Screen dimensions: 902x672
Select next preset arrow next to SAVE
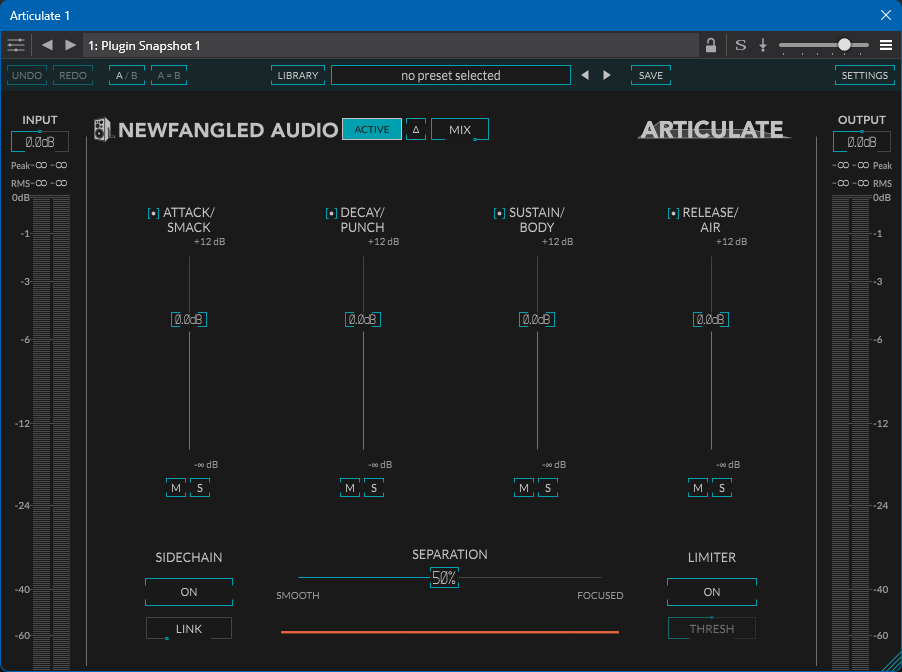tap(606, 75)
